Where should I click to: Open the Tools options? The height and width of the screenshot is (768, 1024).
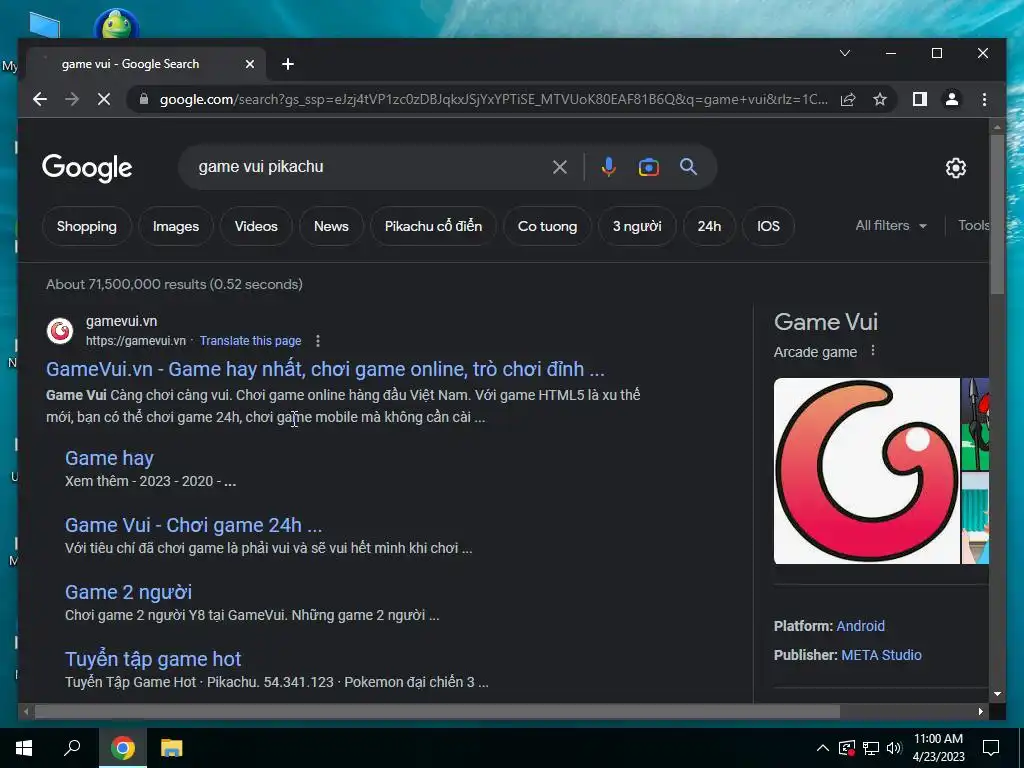point(973,225)
